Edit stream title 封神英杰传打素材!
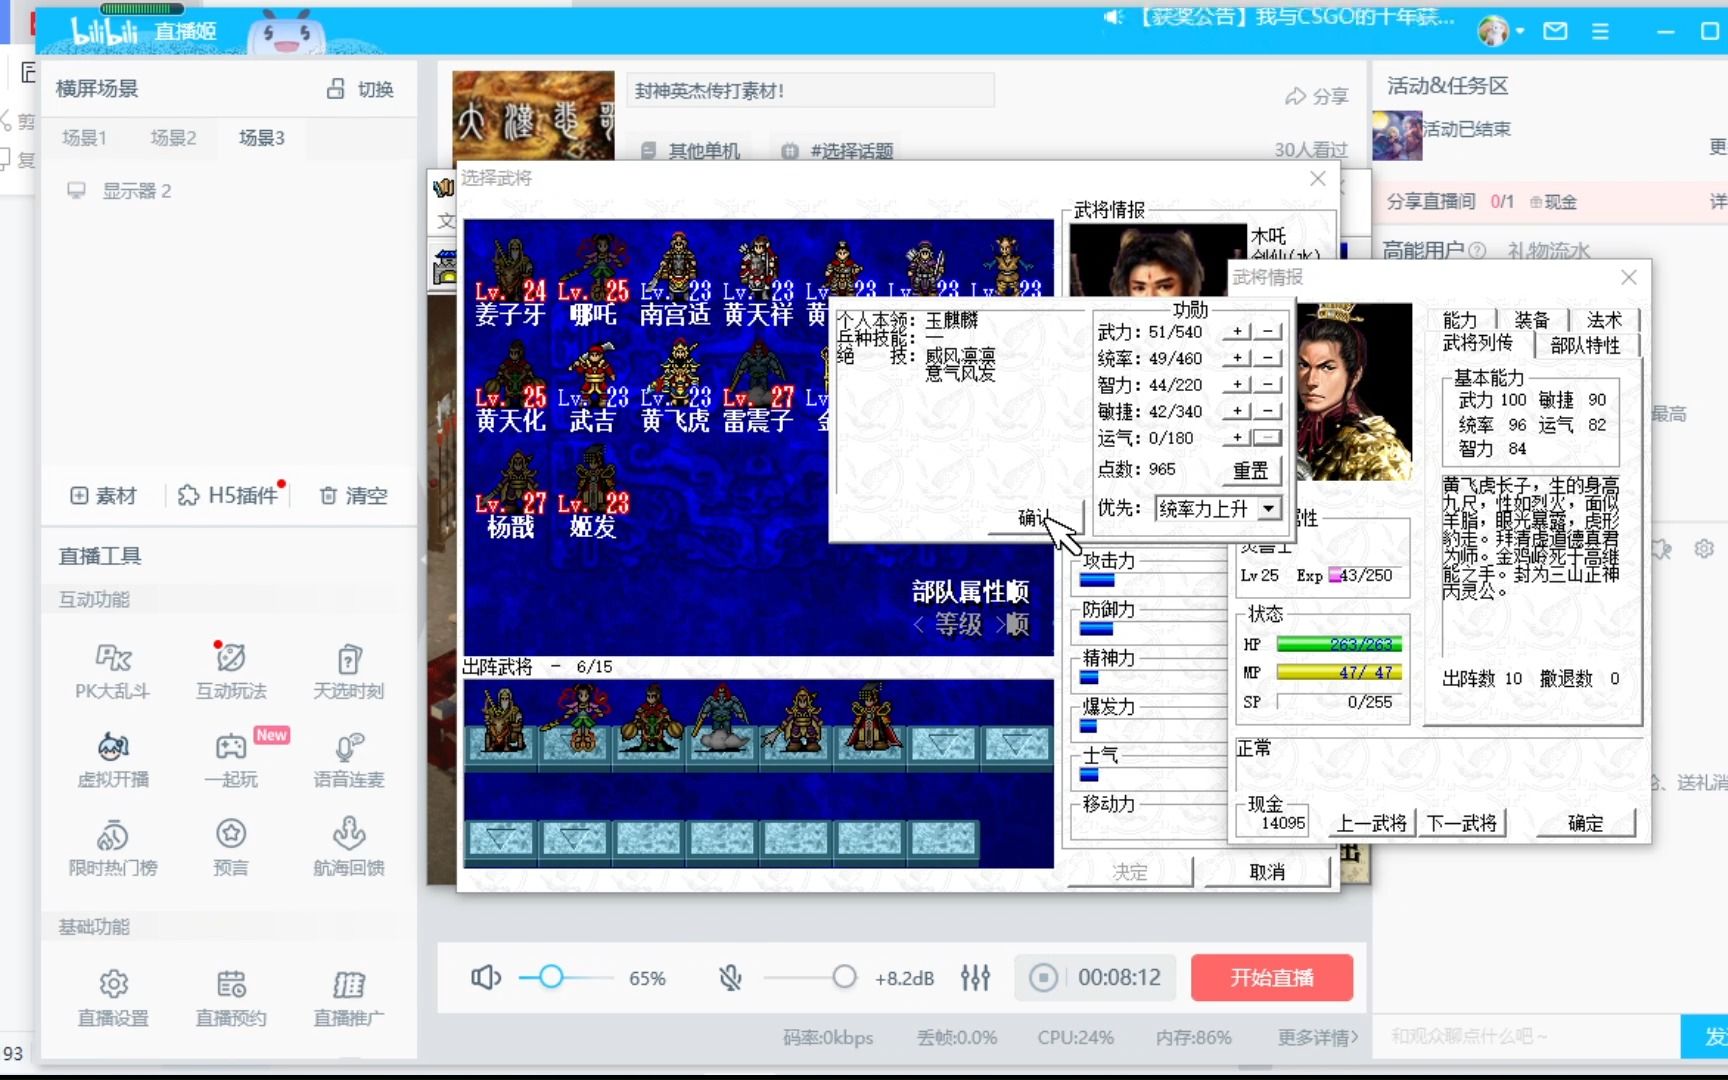The height and width of the screenshot is (1080, 1728). pyautogui.click(x=810, y=91)
